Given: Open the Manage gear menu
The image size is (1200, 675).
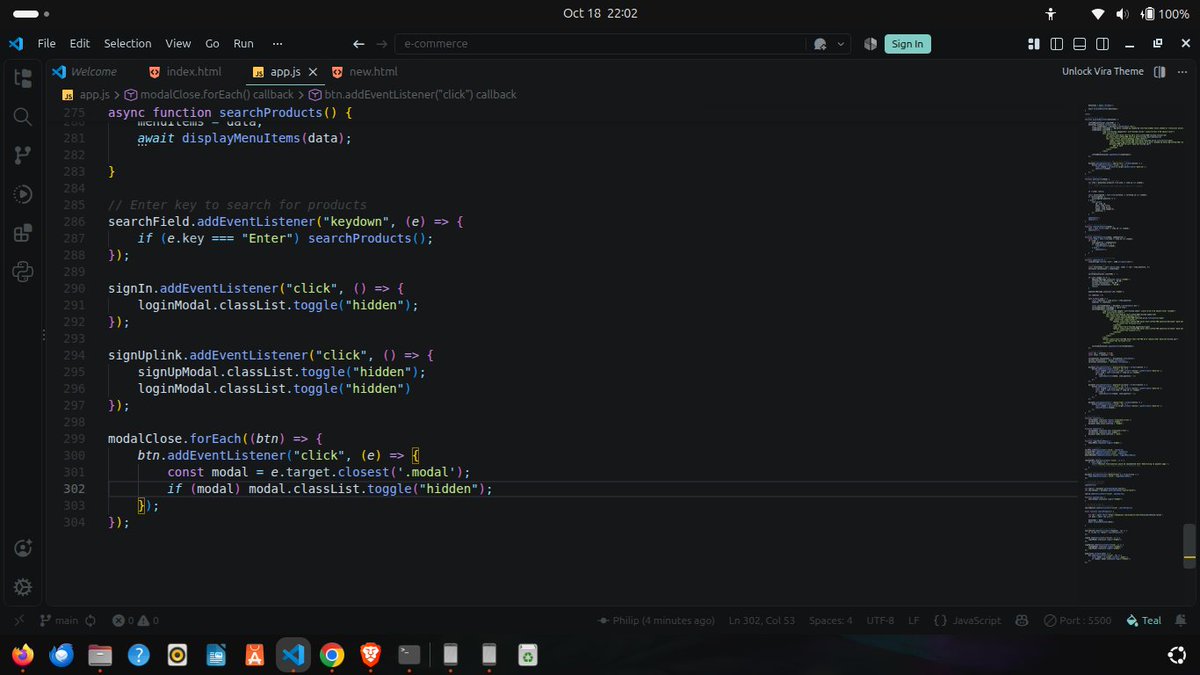Looking at the screenshot, I should tap(23, 587).
